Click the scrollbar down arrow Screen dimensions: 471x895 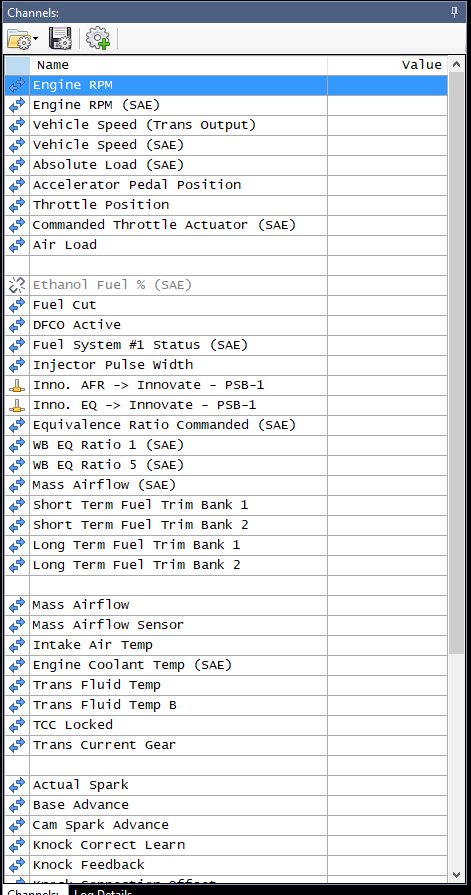(456, 874)
